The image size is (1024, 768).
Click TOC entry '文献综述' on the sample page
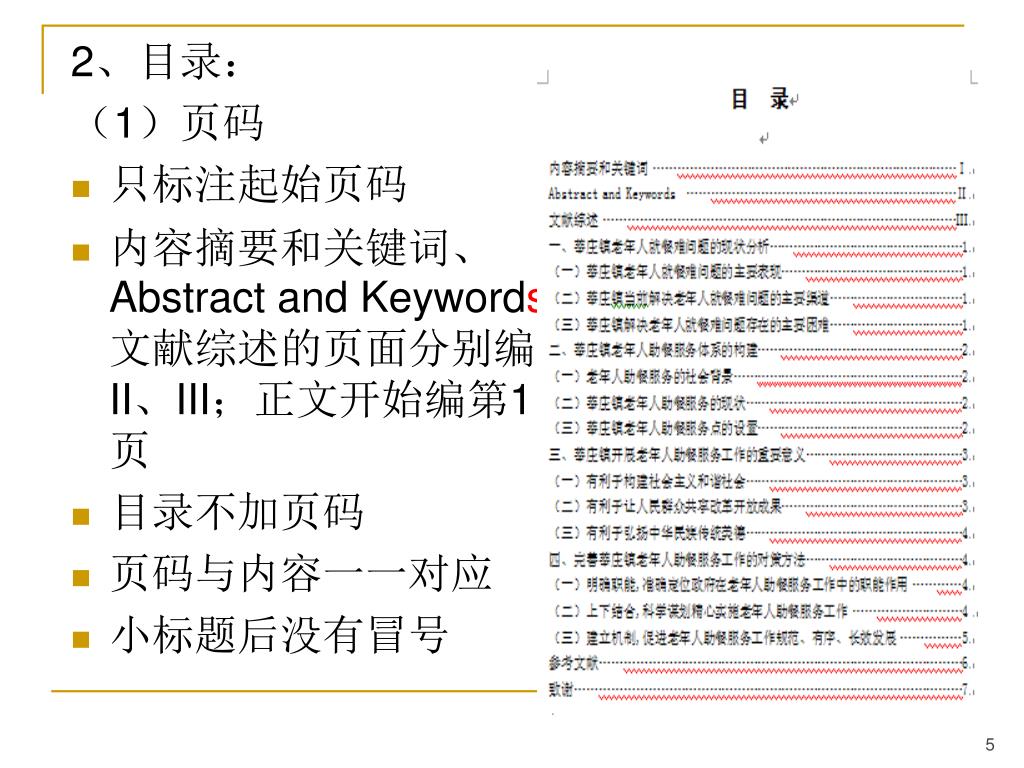click(573, 221)
